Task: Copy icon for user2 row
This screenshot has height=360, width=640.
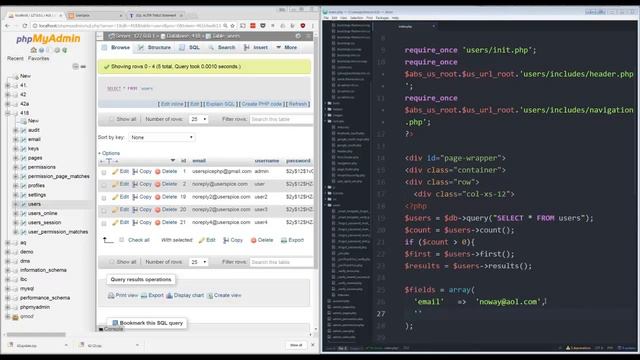Action: (135, 197)
